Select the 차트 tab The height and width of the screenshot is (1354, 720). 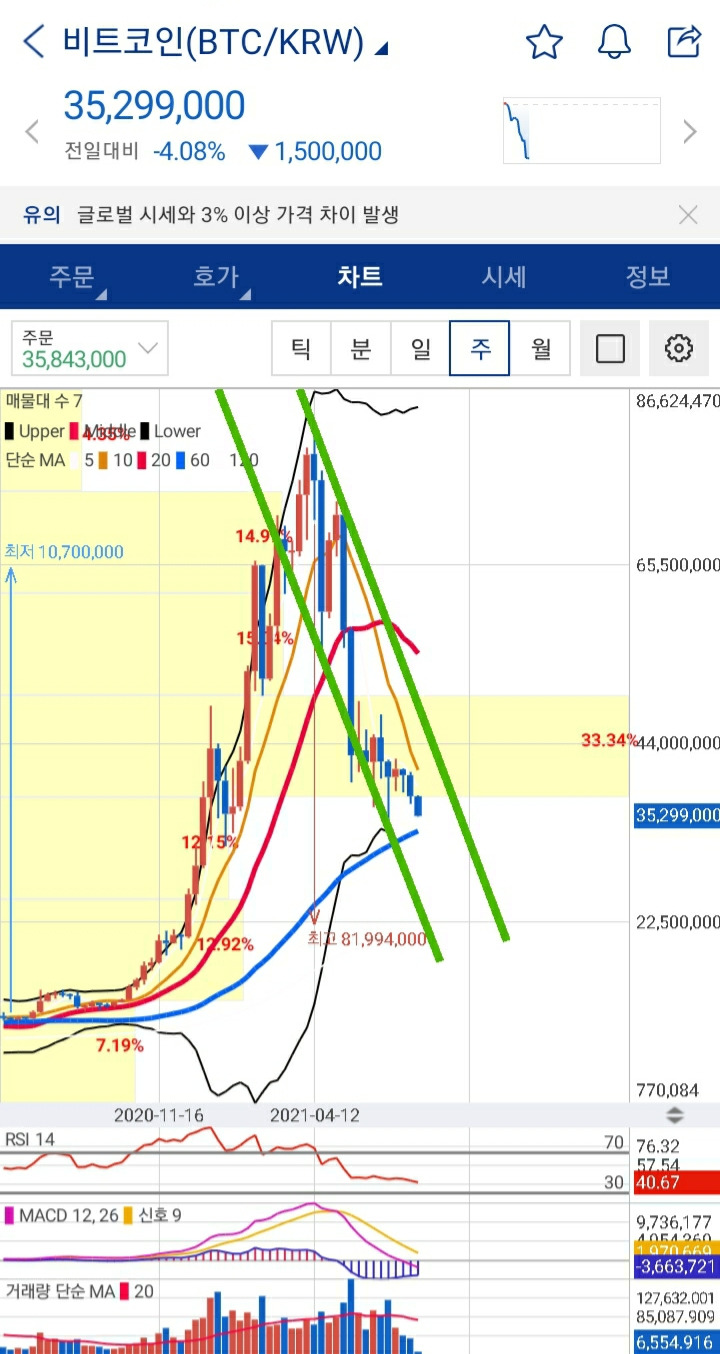click(x=360, y=277)
